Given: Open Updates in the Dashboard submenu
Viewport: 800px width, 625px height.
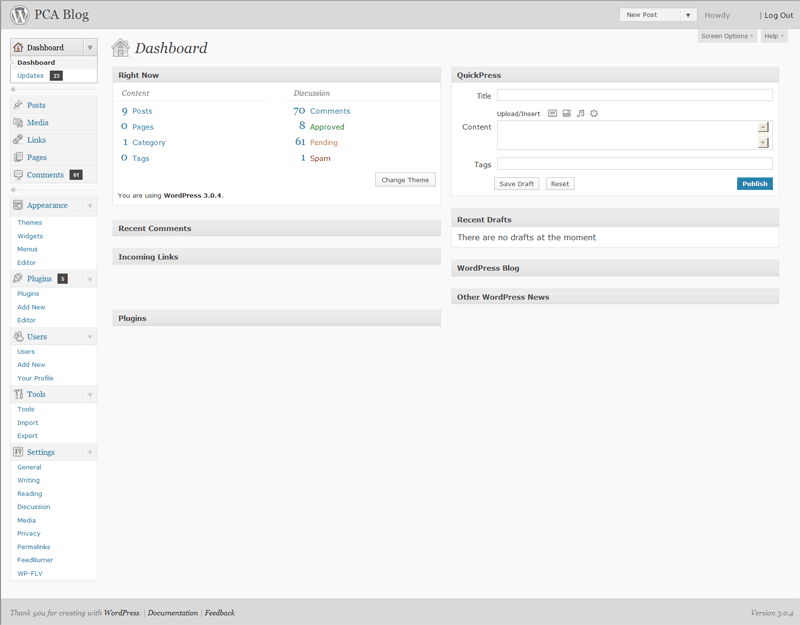Looking at the screenshot, I should pyautogui.click(x=30, y=76).
